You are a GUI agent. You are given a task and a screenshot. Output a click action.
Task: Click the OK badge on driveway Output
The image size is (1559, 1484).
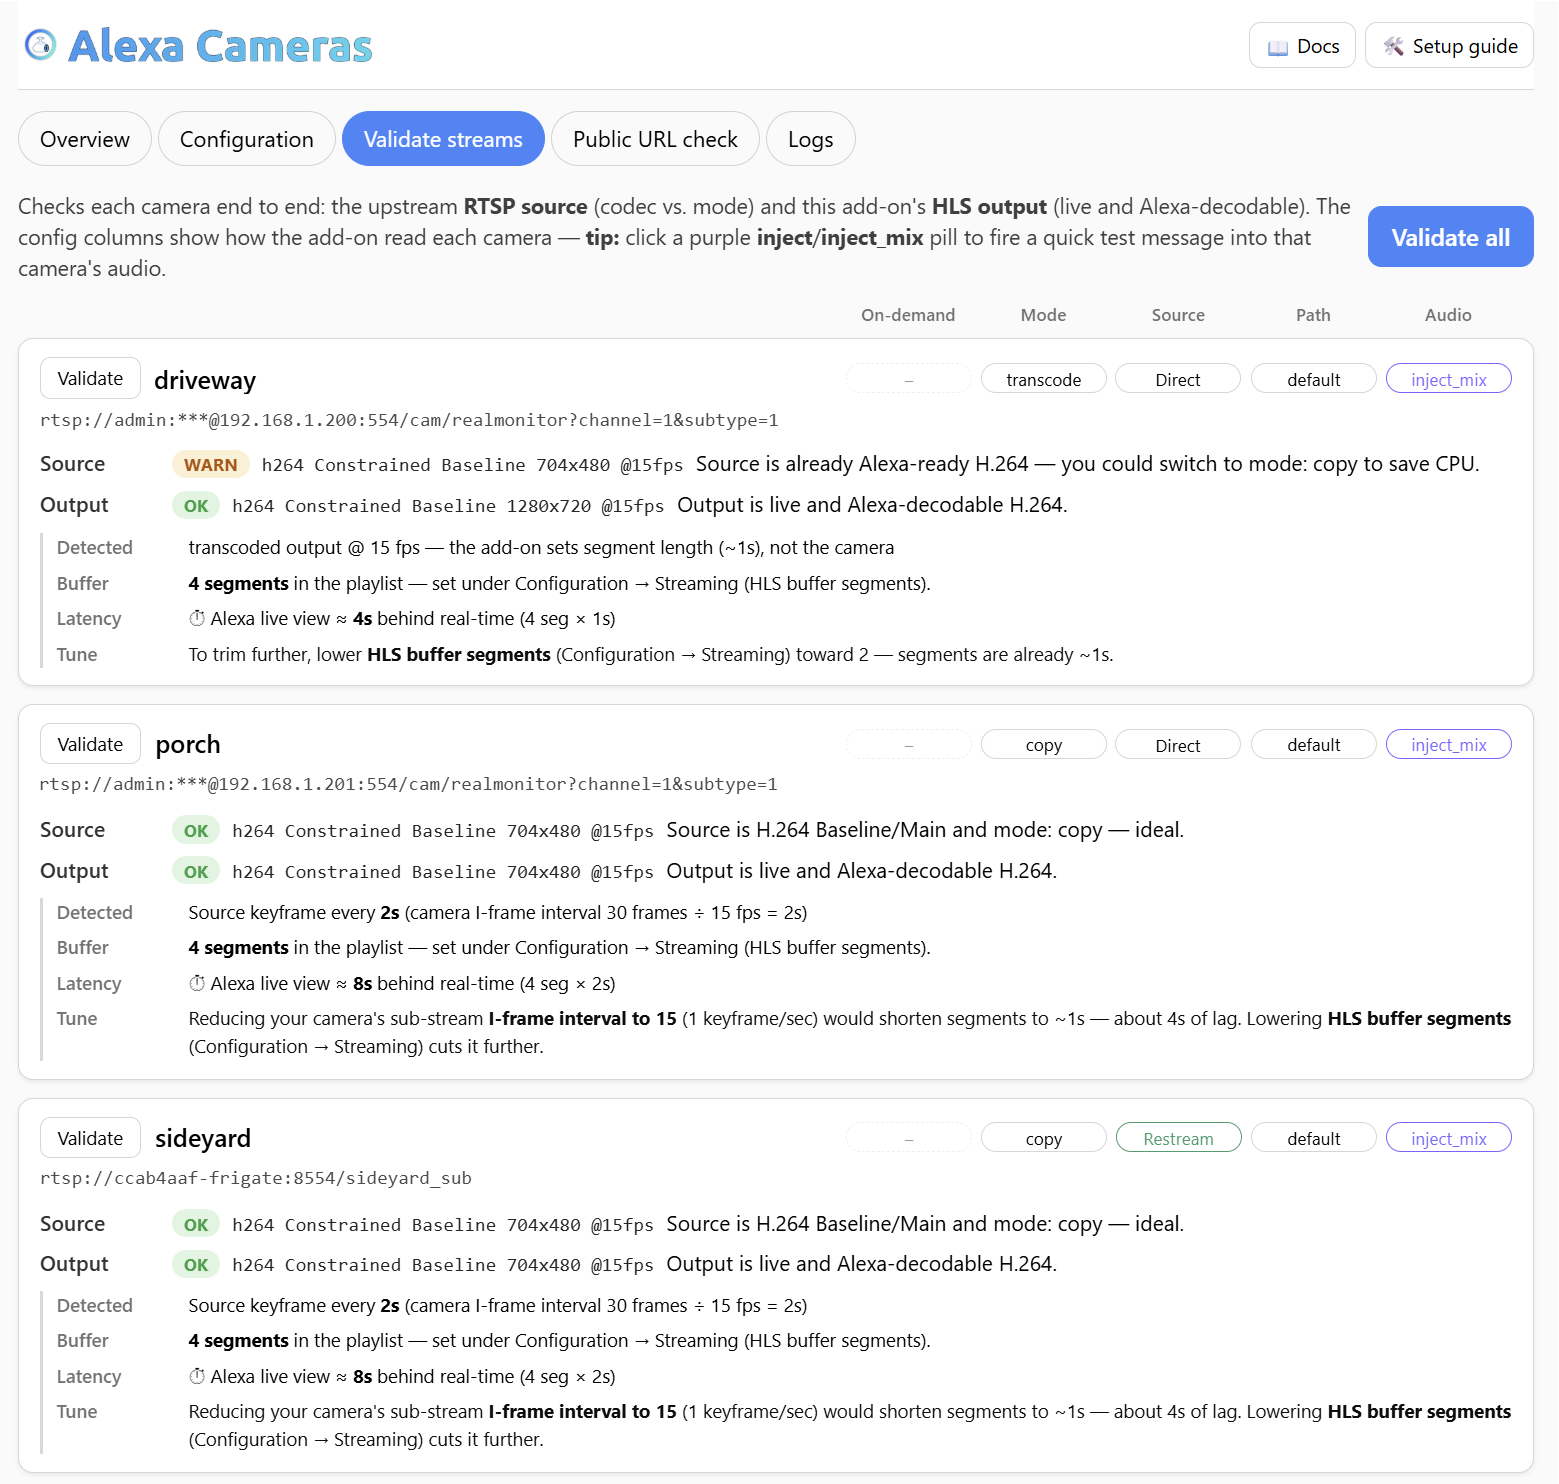196,505
